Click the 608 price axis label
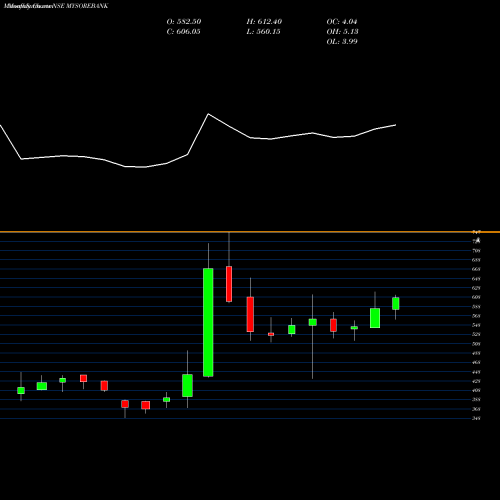This screenshot has height=500, width=500. (x=476, y=297)
